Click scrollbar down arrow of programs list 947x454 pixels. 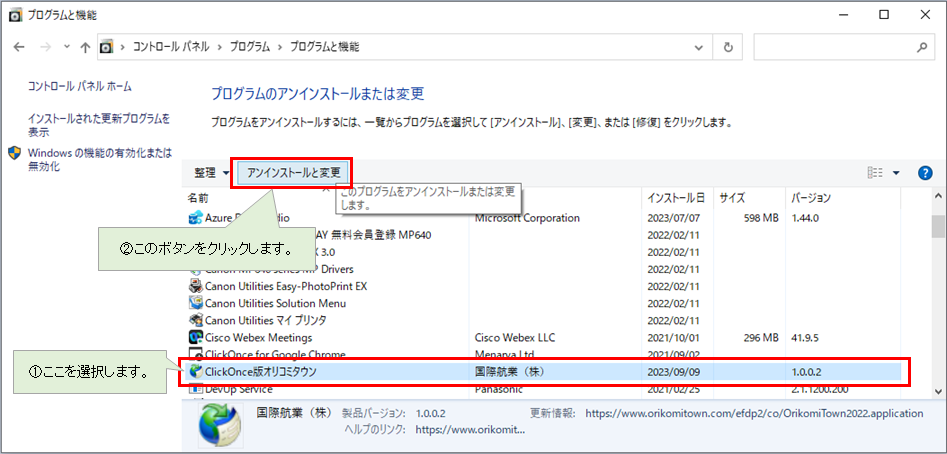(x=937, y=391)
